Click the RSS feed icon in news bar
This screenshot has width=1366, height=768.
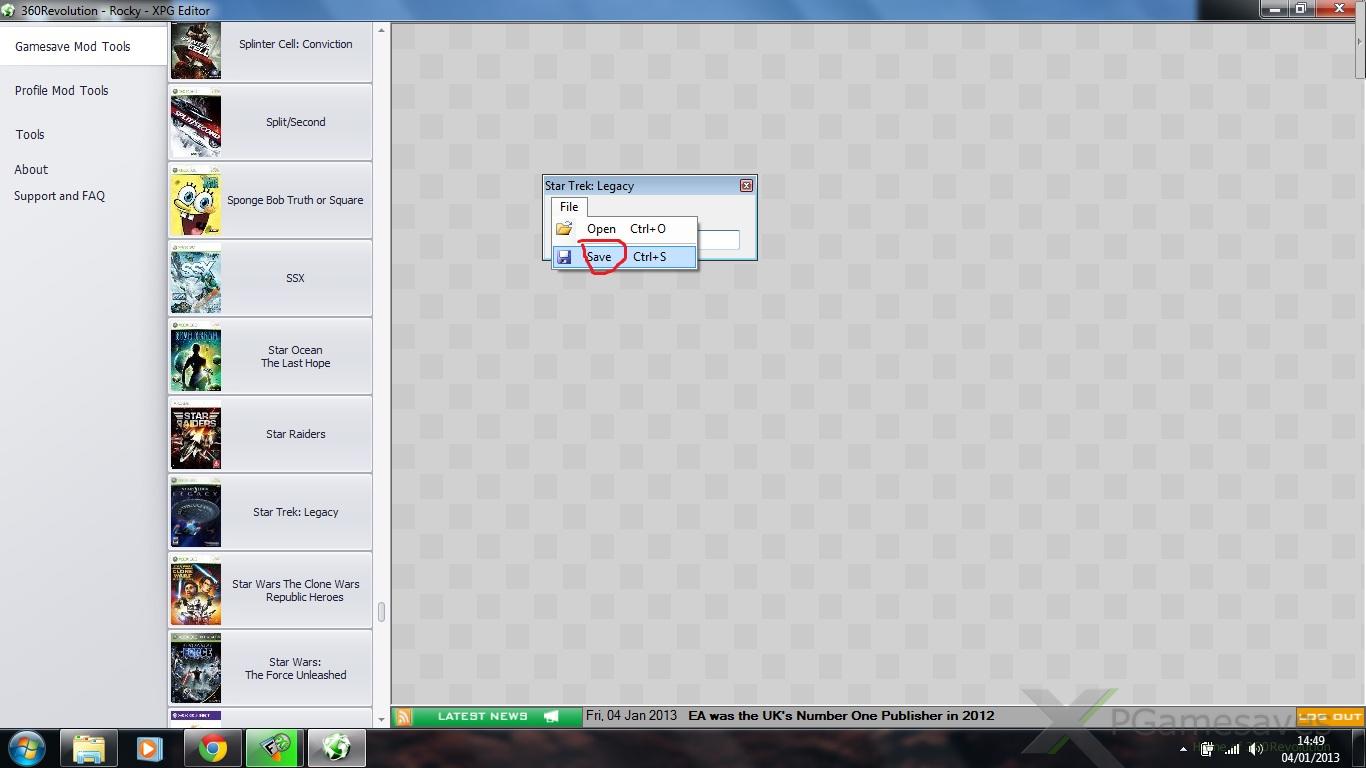pos(403,716)
